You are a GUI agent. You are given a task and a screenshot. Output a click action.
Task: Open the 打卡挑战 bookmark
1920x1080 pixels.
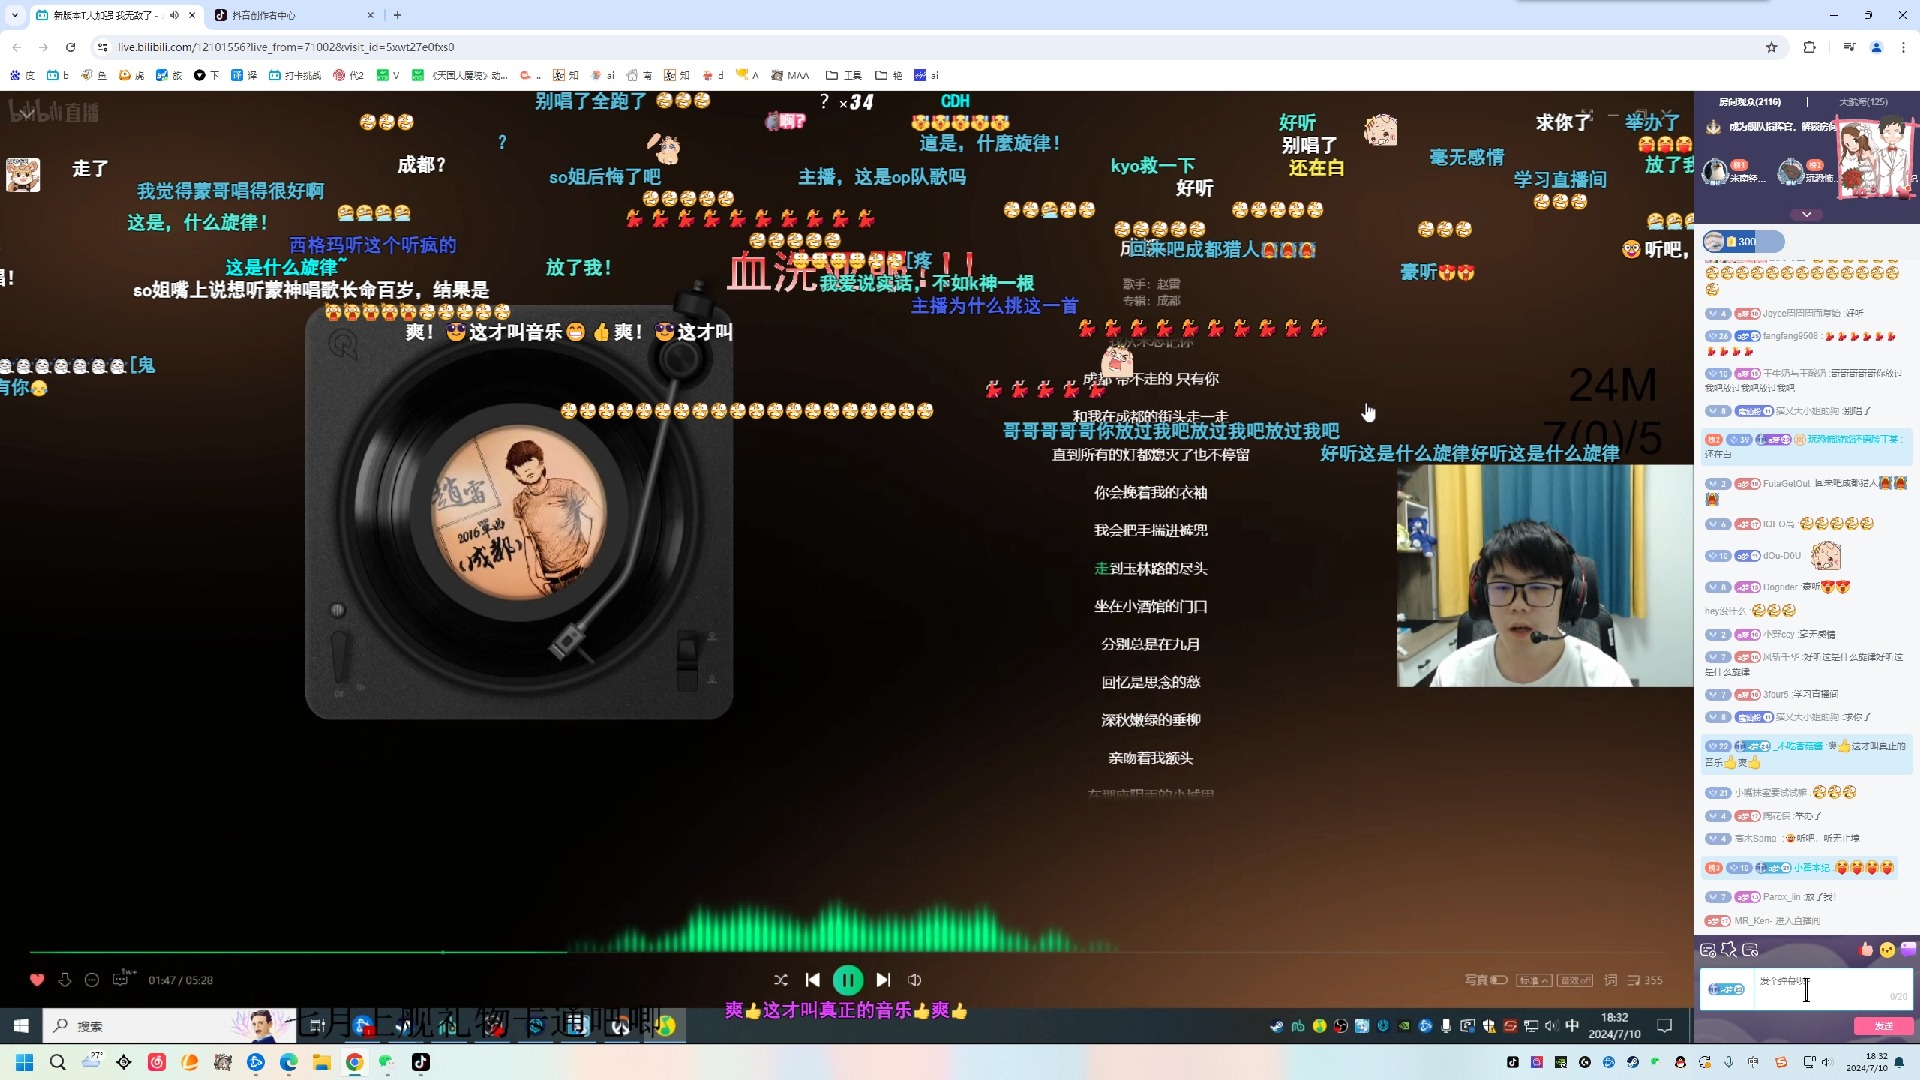pyautogui.click(x=295, y=75)
